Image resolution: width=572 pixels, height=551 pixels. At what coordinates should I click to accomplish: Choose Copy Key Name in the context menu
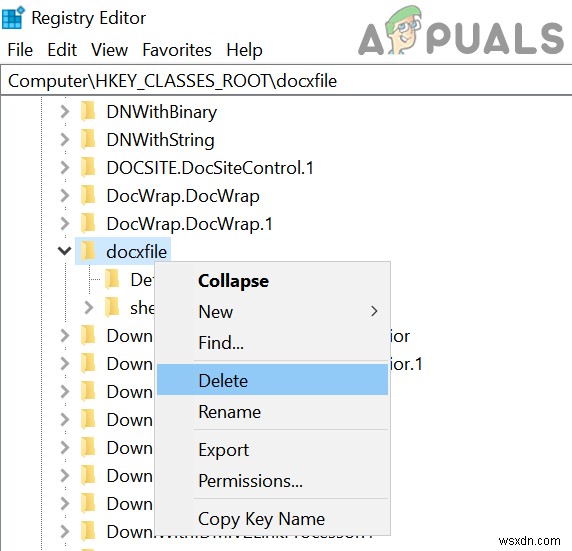pos(273,519)
